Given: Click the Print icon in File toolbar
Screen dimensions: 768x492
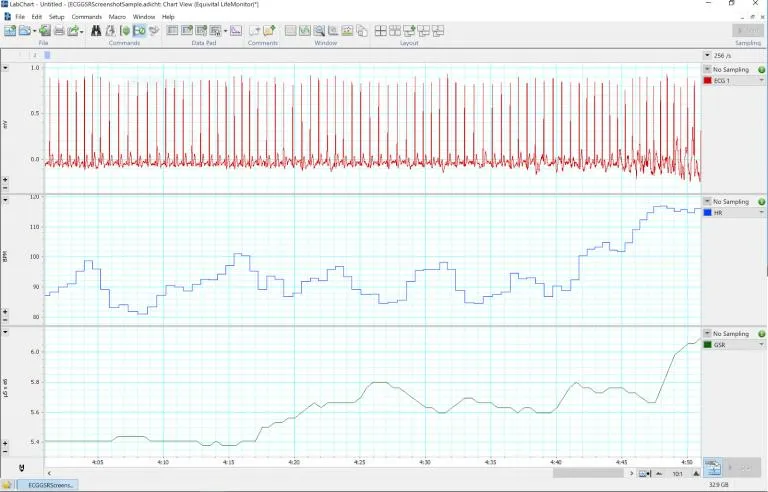Looking at the screenshot, I should tap(59, 31).
